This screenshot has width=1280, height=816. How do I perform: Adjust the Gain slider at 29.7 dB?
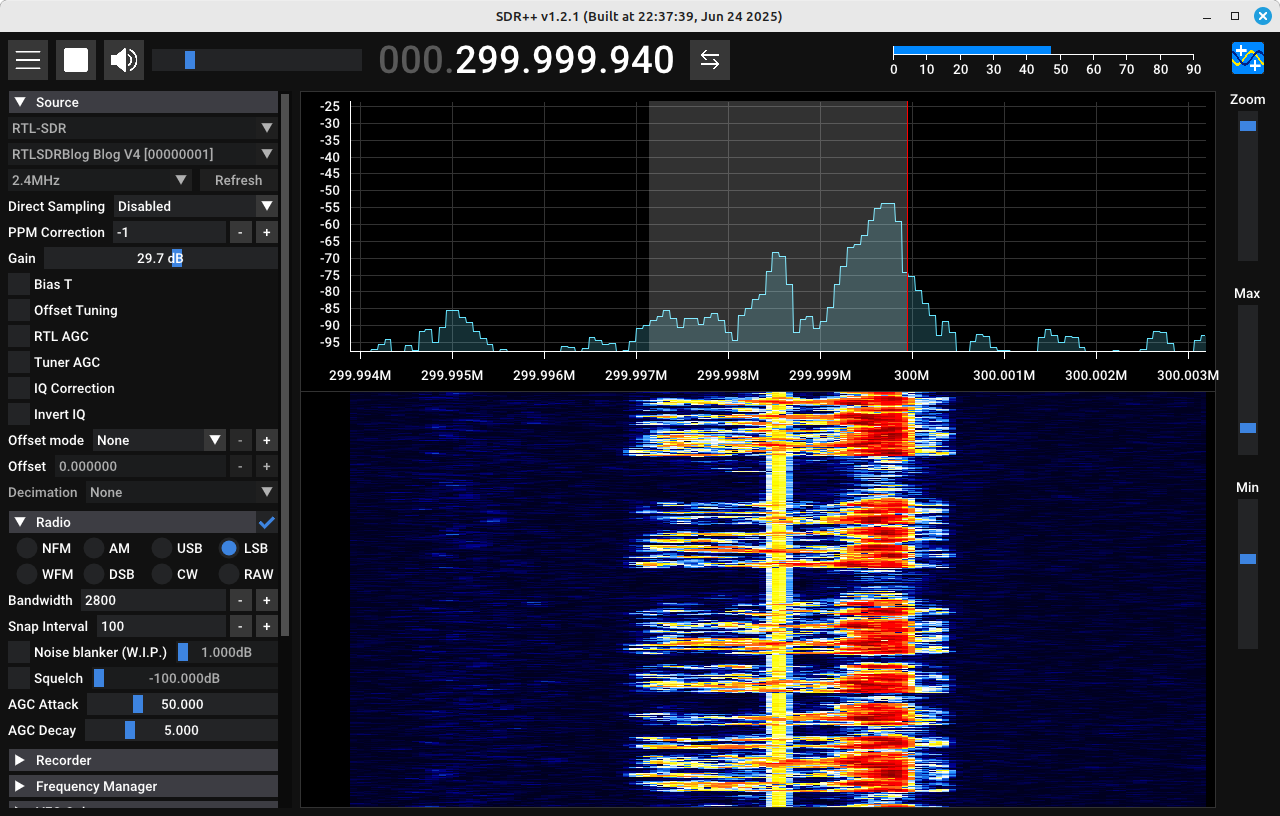pos(161,258)
